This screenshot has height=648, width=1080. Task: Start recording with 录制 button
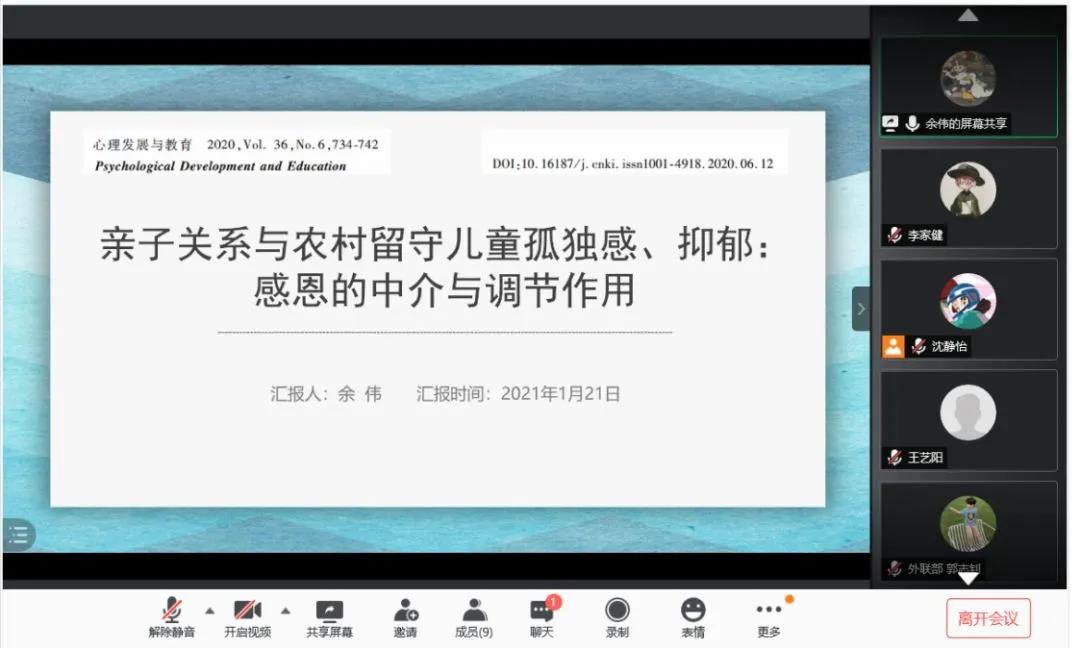(617, 617)
